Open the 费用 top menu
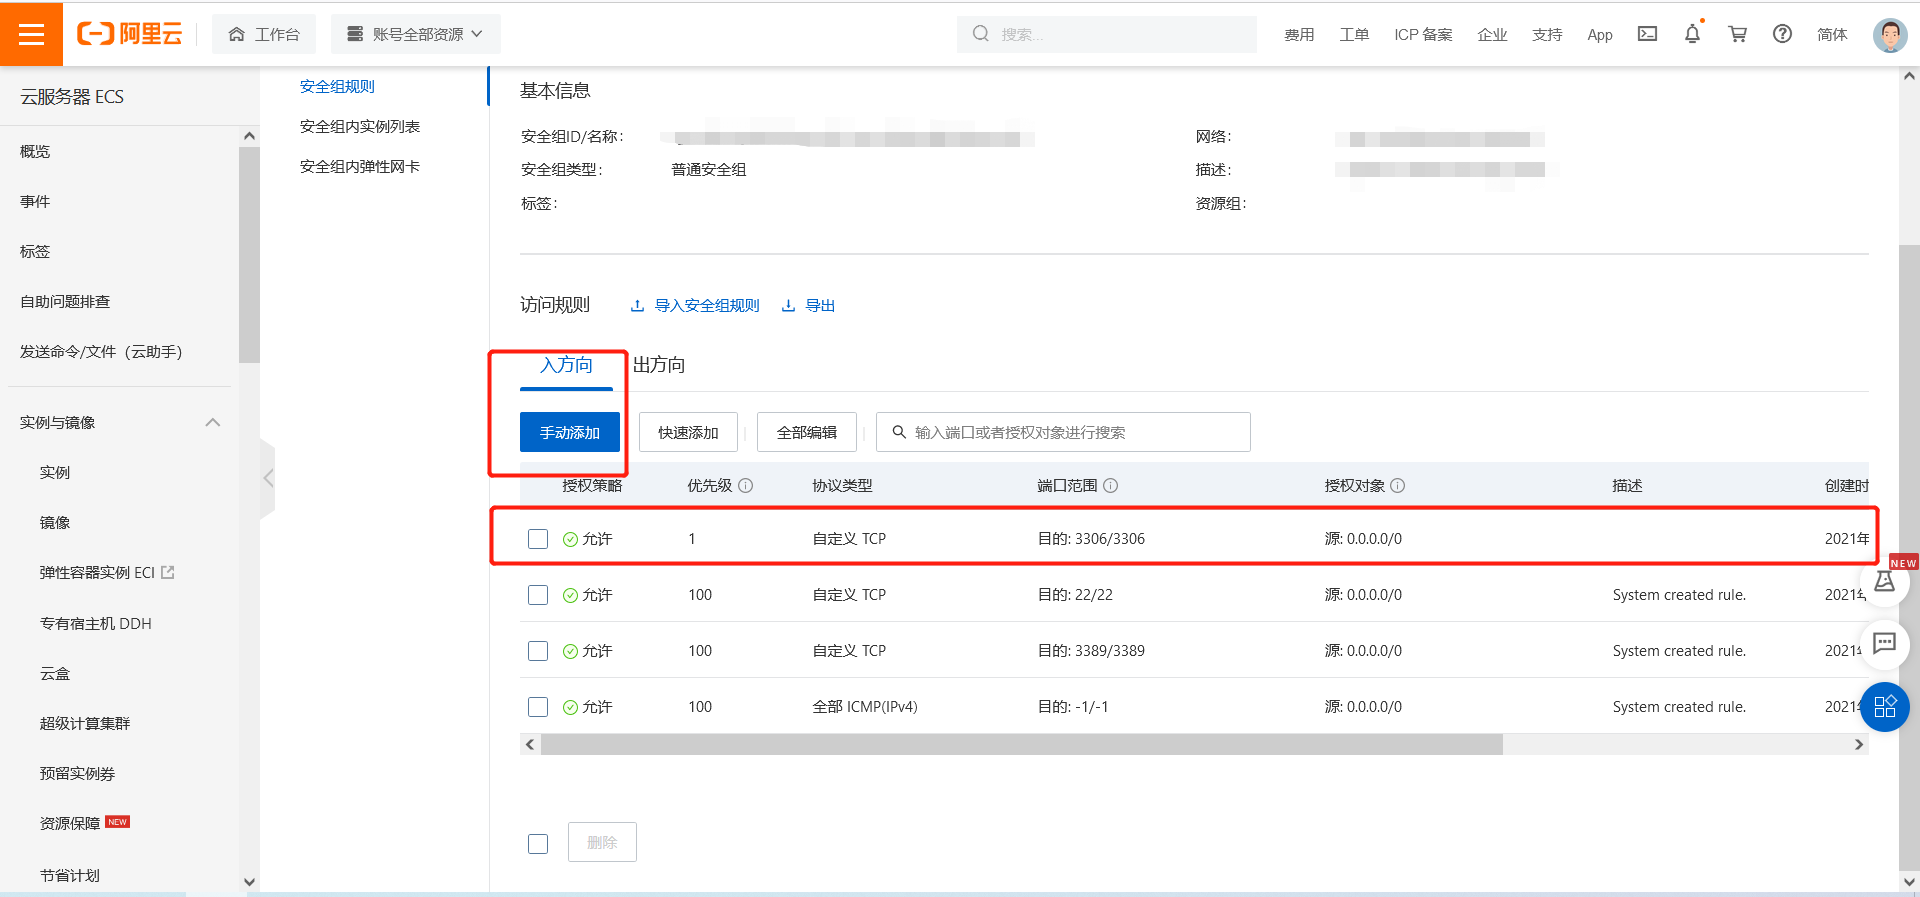The height and width of the screenshot is (897, 1920). [x=1299, y=35]
